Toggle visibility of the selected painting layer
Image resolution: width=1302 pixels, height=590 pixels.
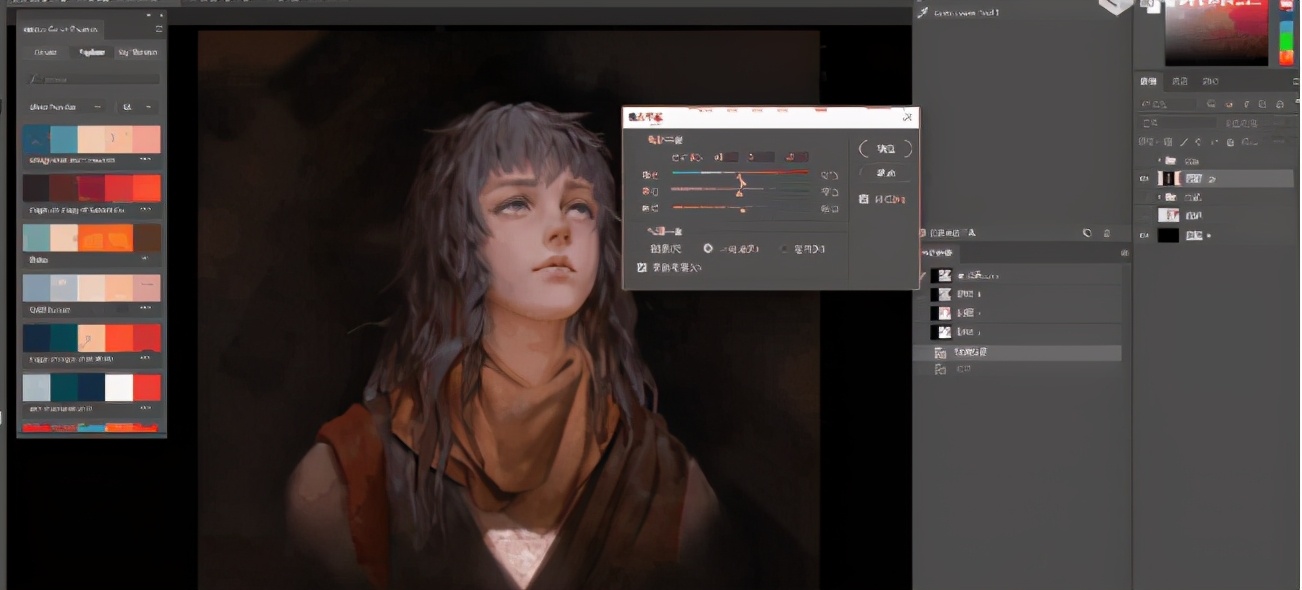1145,178
